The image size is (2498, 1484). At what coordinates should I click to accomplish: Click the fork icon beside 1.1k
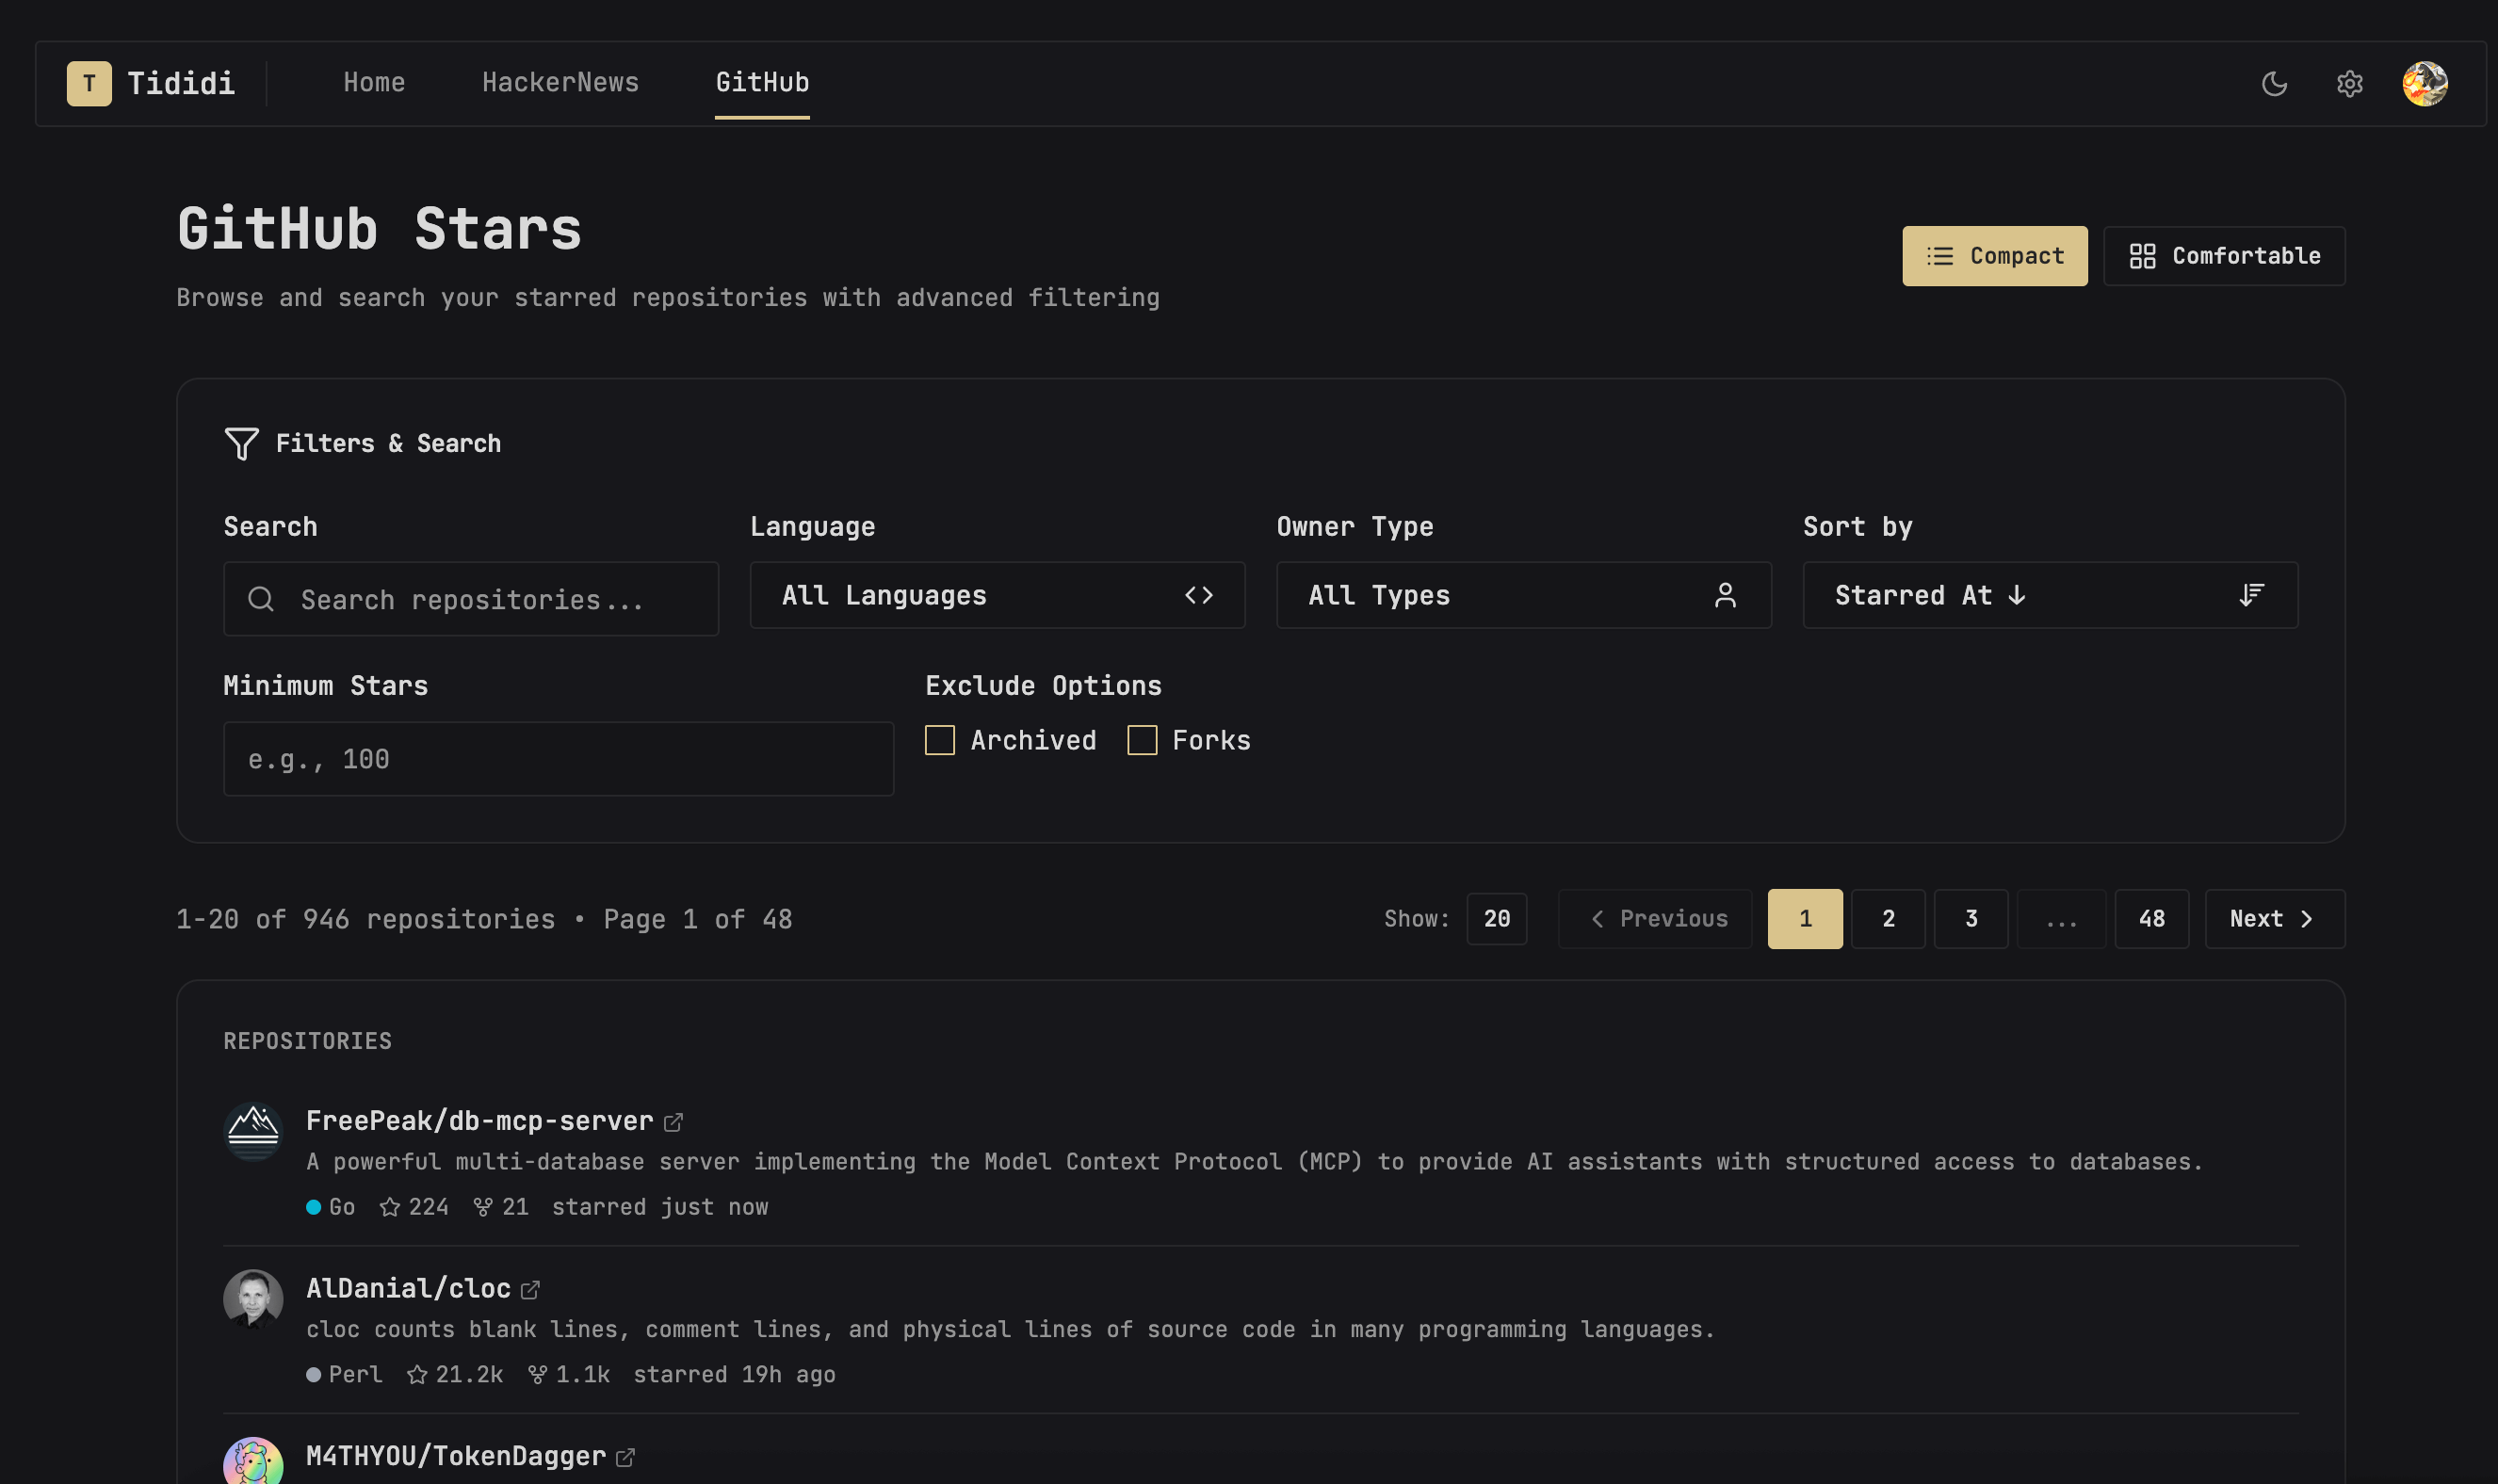[x=537, y=1375]
